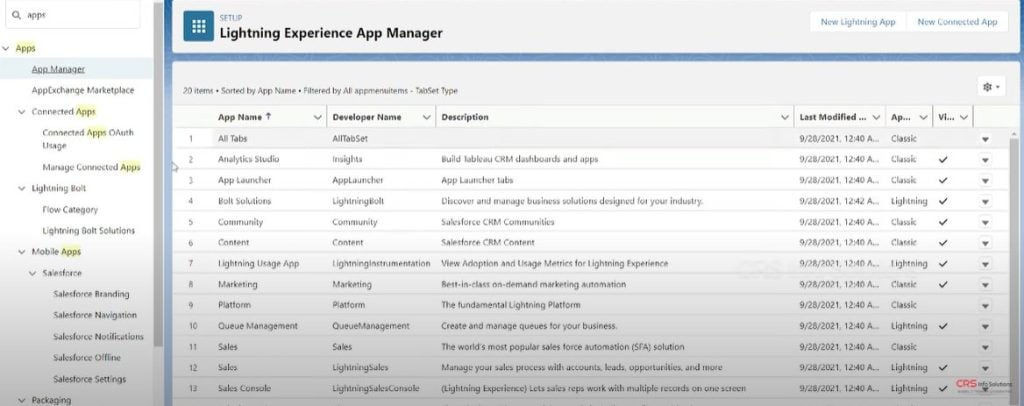
Task: Open Flow Category page
Action: click(x=70, y=210)
